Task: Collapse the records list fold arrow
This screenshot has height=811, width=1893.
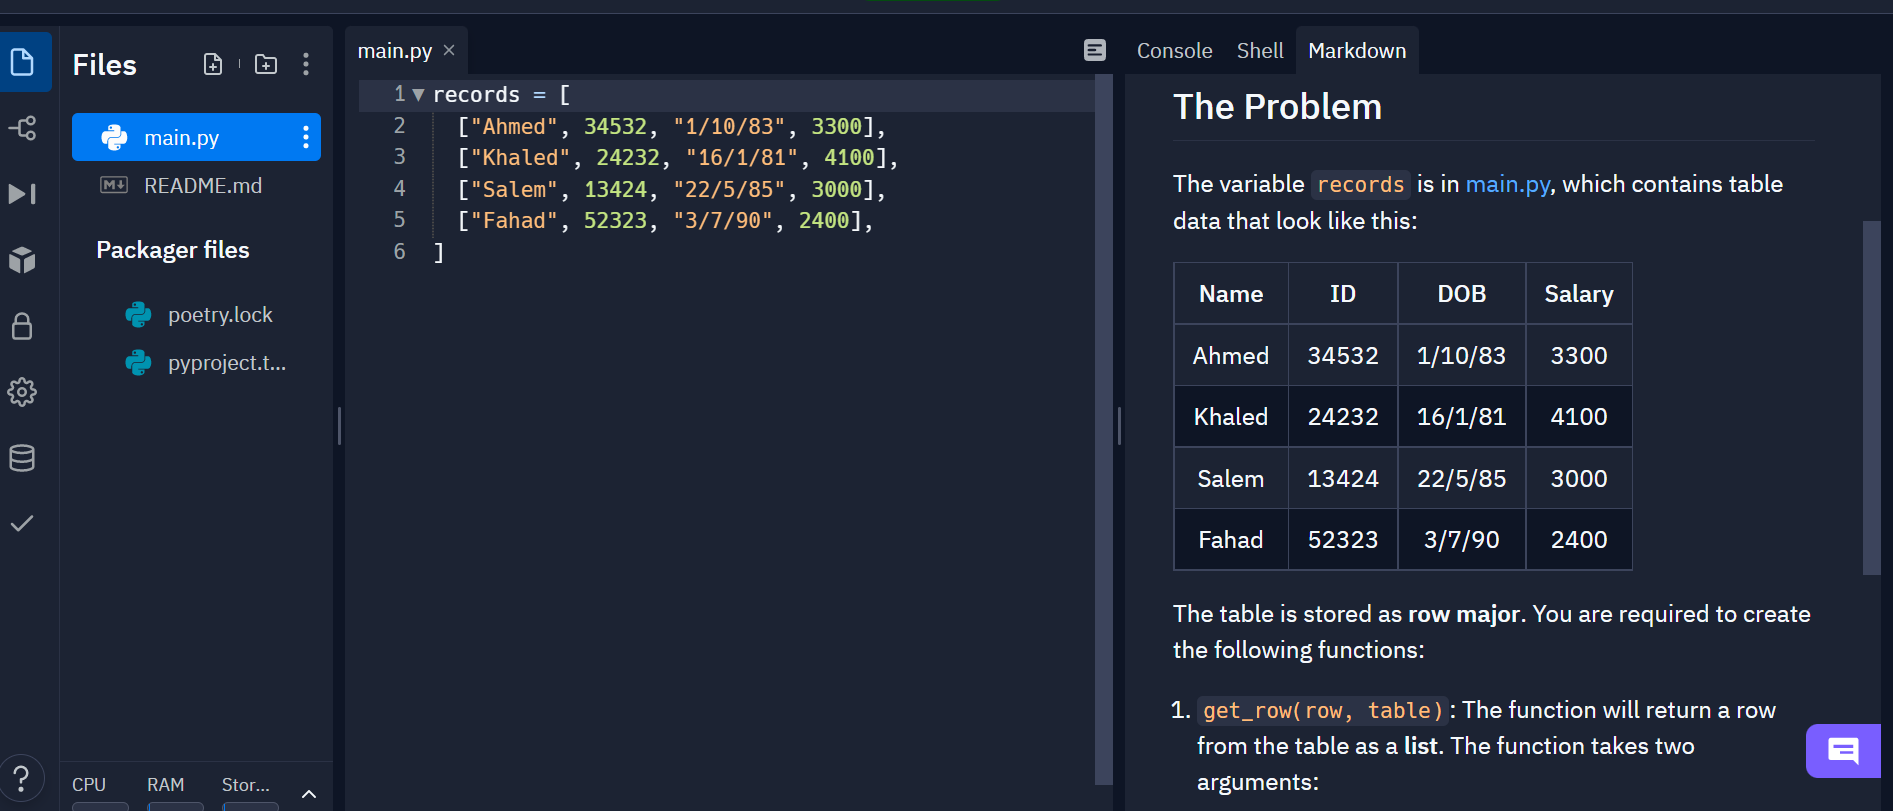Action: tap(418, 95)
